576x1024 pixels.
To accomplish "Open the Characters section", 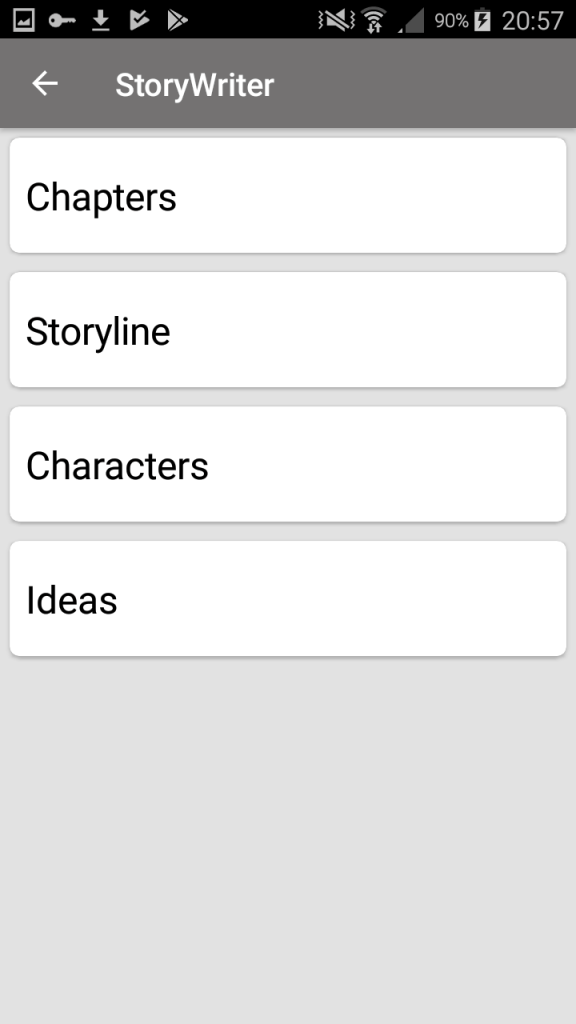I will (x=288, y=464).
